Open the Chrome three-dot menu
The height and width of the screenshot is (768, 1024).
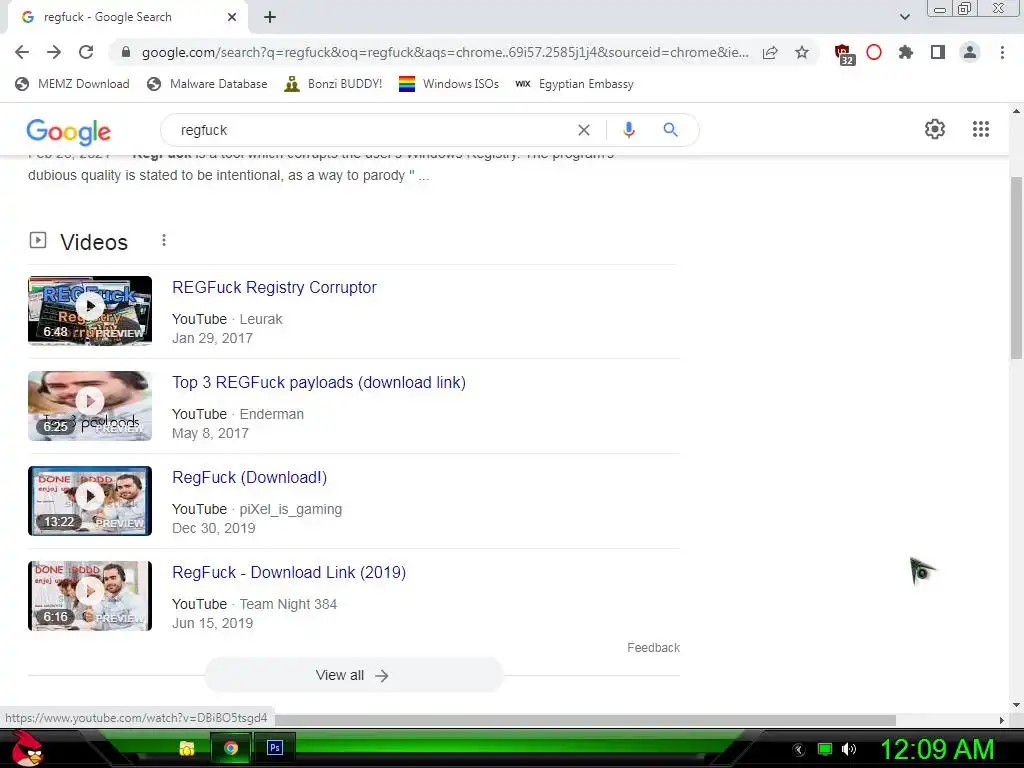(1002, 52)
